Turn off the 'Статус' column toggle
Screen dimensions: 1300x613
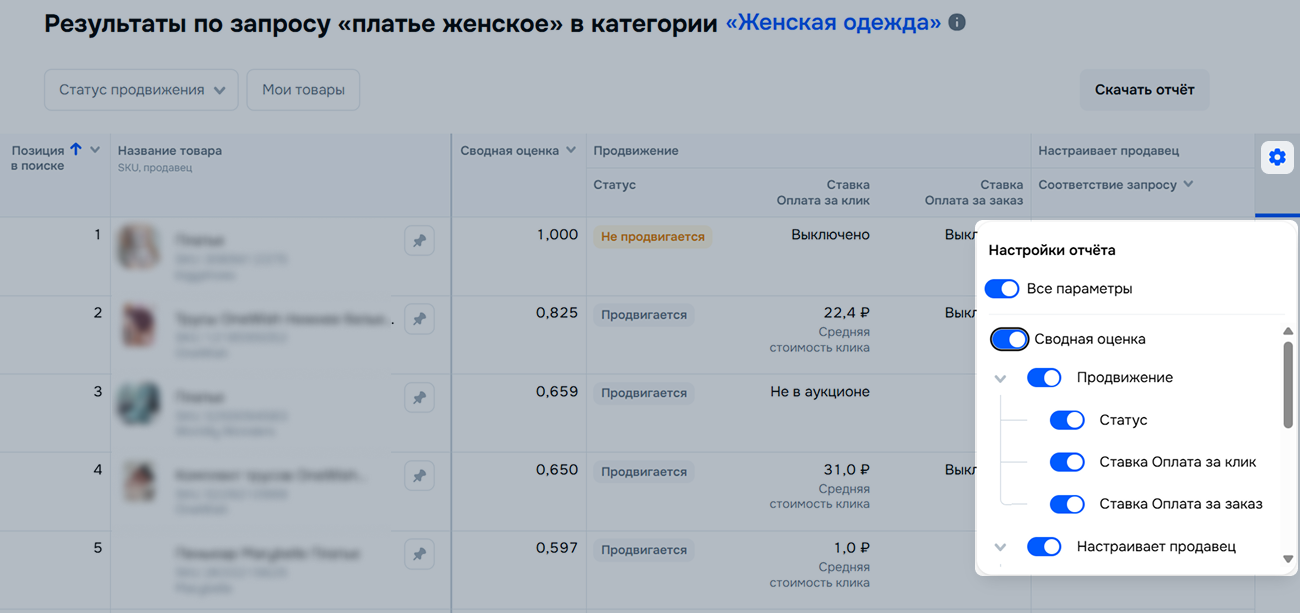coord(1067,420)
